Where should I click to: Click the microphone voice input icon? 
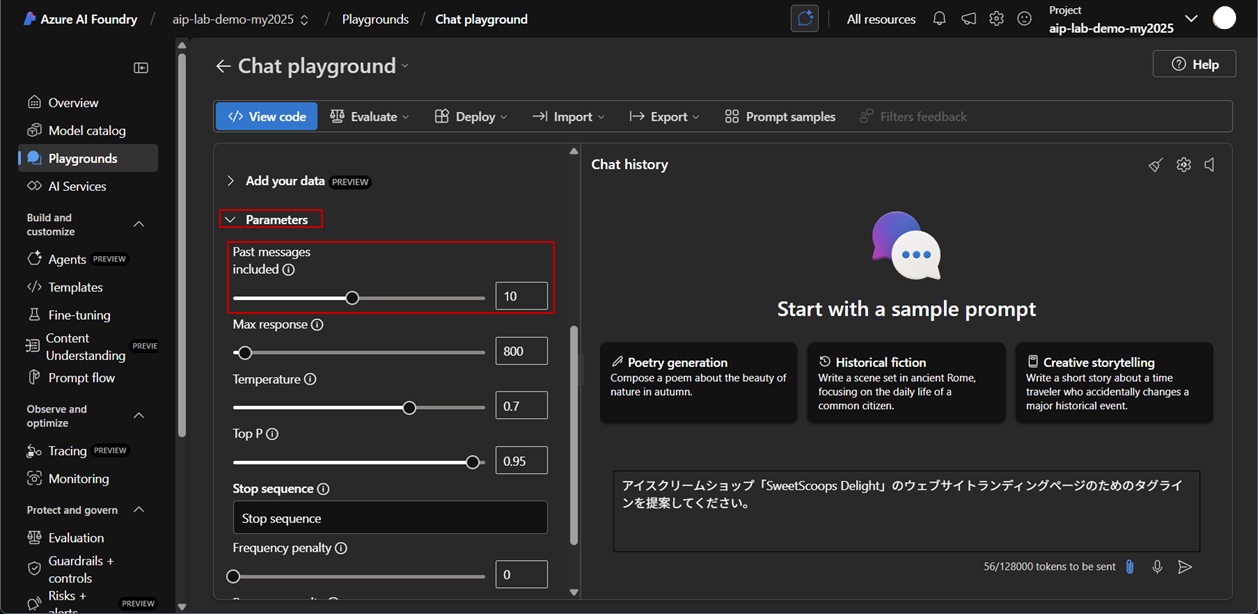click(1157, 567)
